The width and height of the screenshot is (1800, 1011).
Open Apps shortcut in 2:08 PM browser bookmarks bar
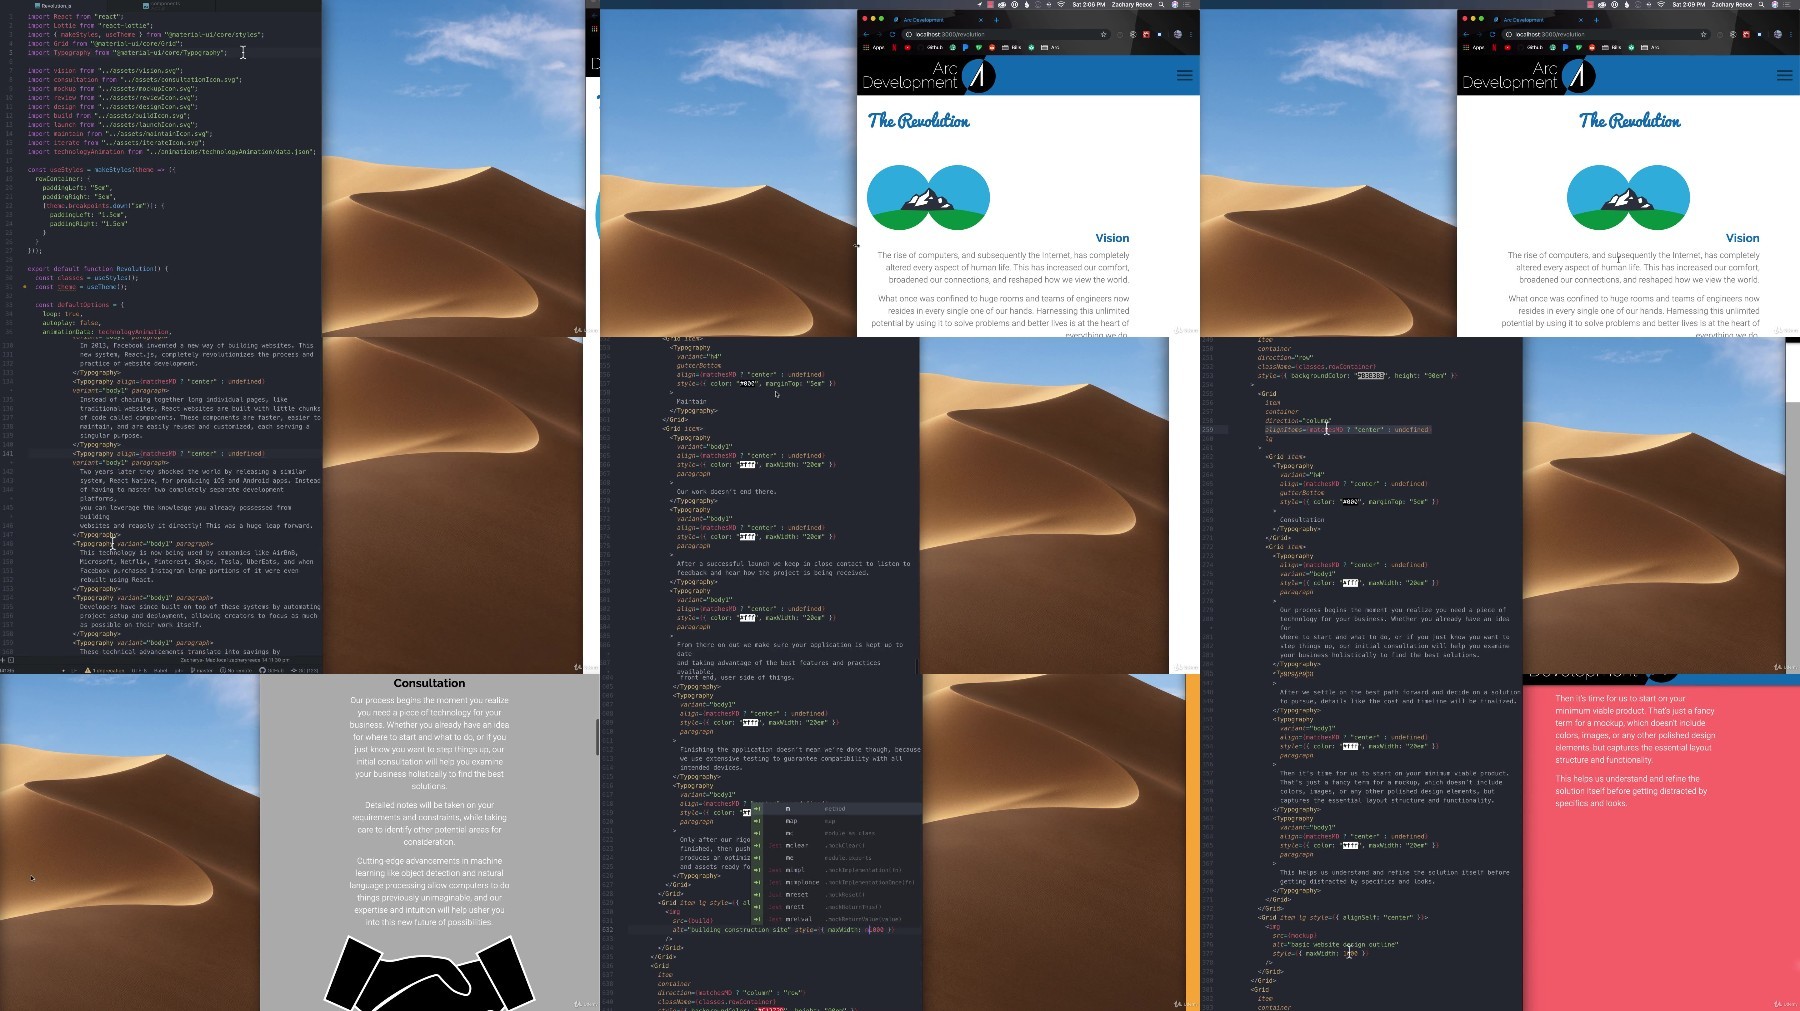click(x=873, y=47)
